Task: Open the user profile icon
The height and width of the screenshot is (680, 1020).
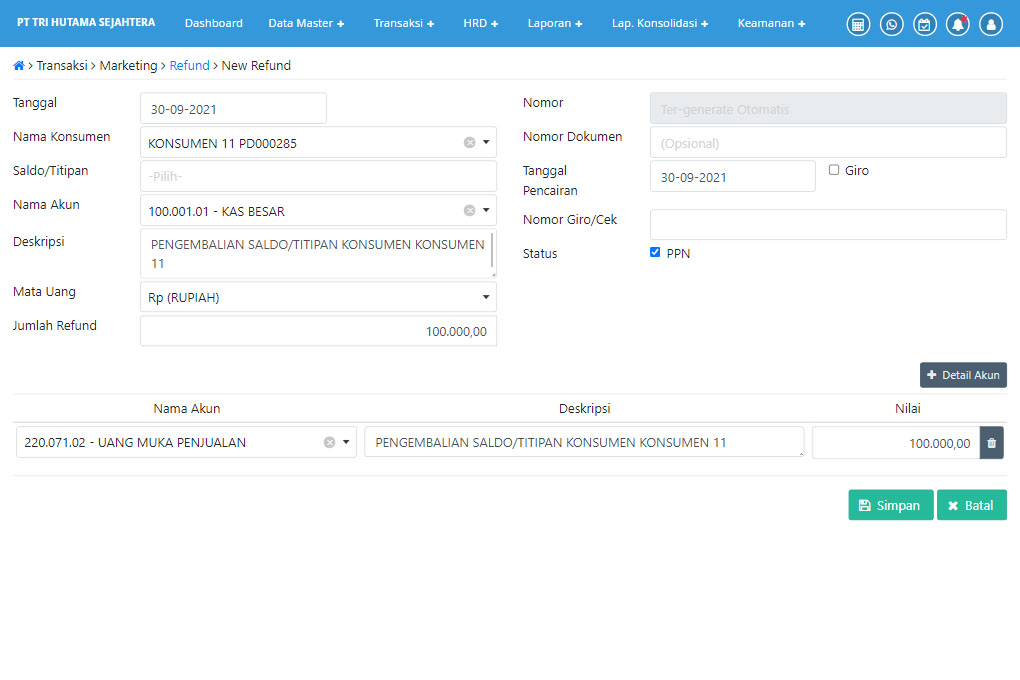Action: 991,24
